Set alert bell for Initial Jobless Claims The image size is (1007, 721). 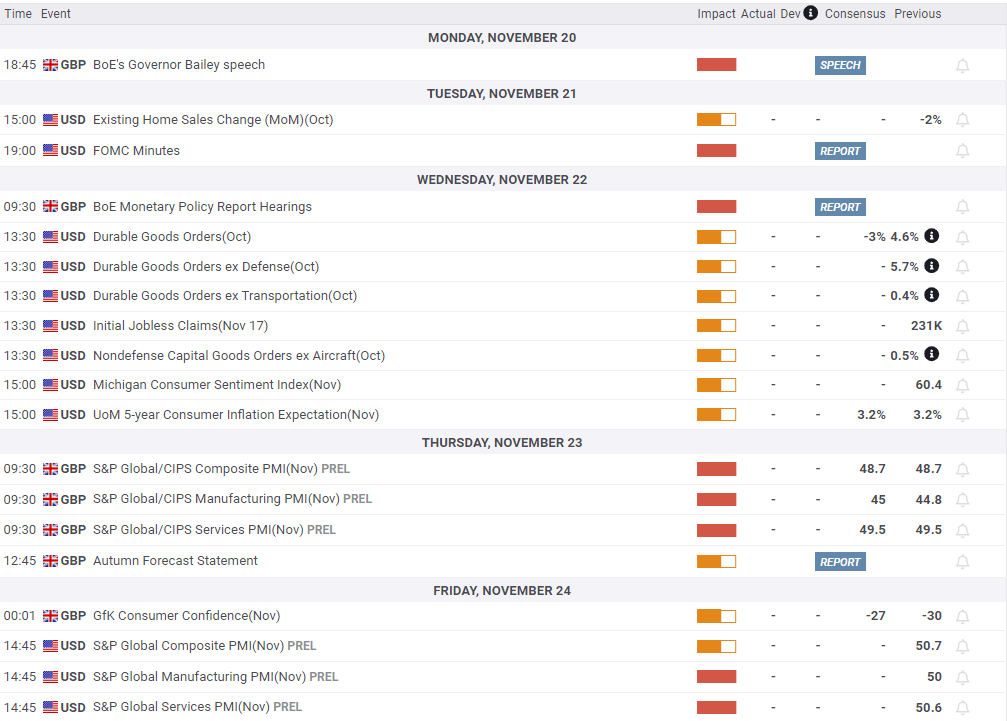point(962,326)
